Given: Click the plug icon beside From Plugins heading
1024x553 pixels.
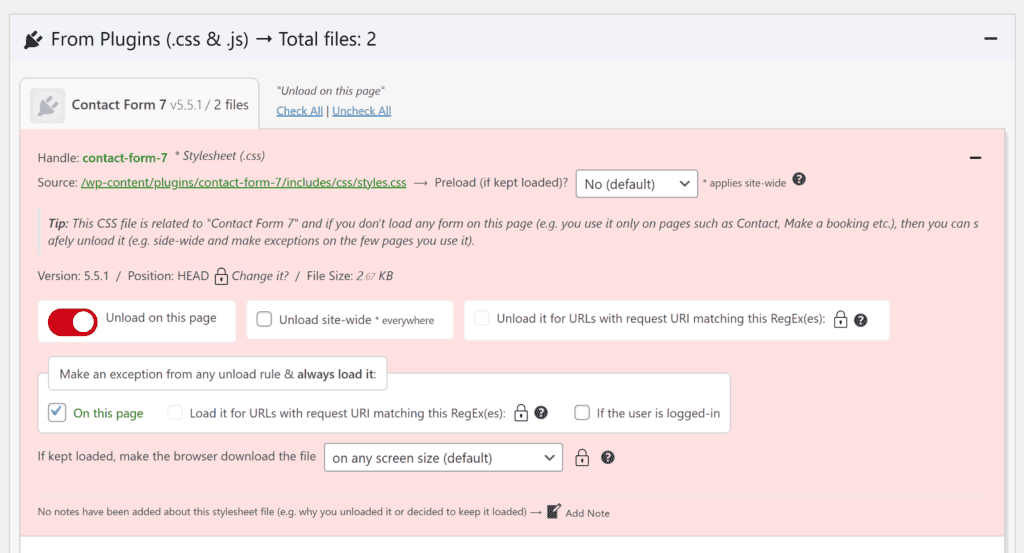Looking at the screenshot, I should point(33,40).
